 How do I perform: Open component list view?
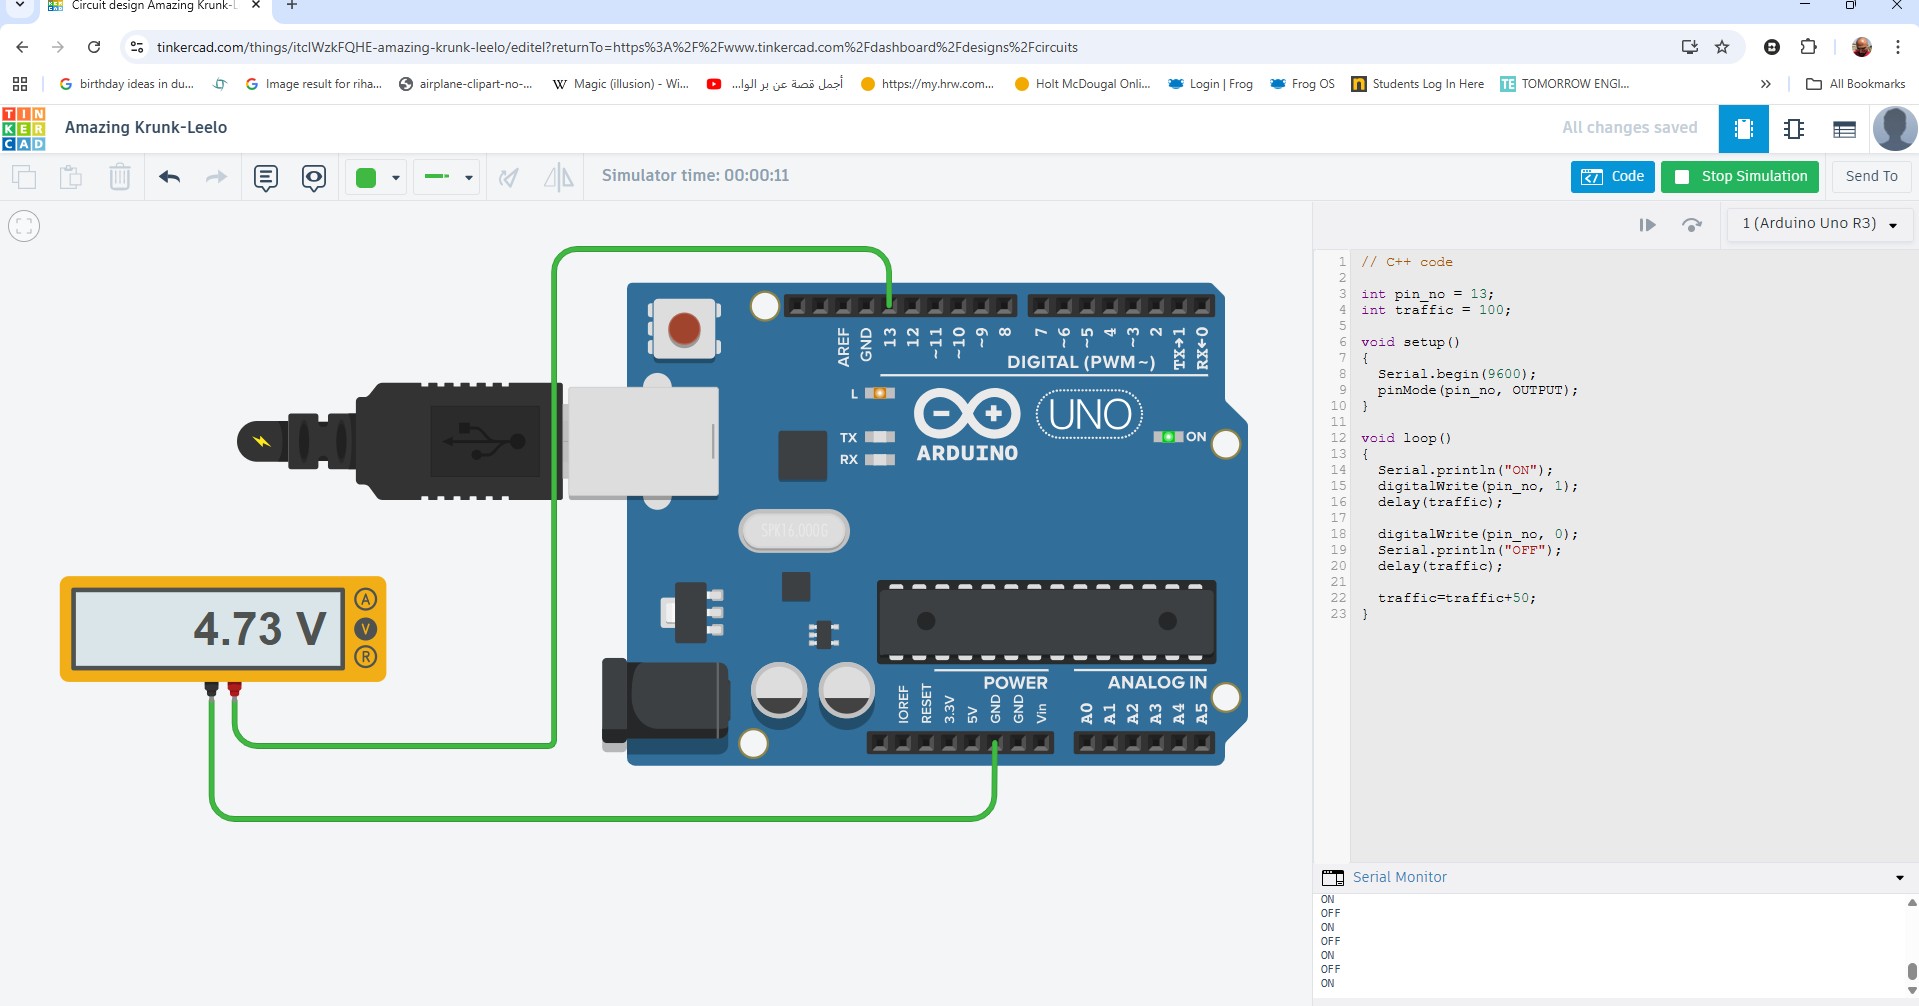(1844, 129)
